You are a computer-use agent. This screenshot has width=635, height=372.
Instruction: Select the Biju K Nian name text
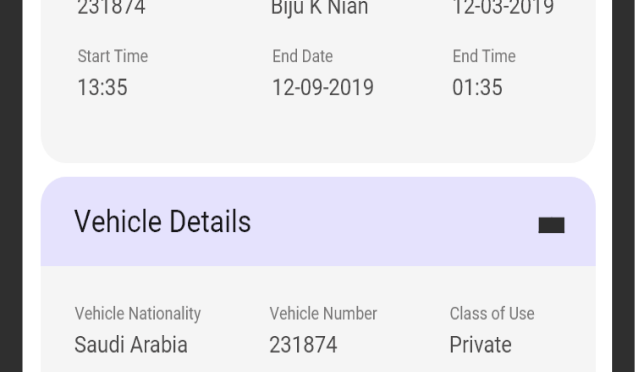point(320,7)
